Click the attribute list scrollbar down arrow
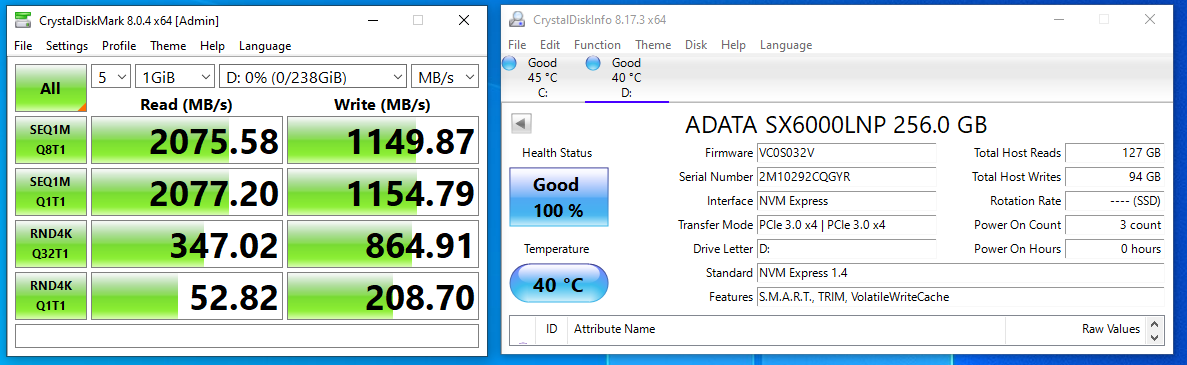Viewport: 1187px width, 365px height. click(x=1154, y=337)
